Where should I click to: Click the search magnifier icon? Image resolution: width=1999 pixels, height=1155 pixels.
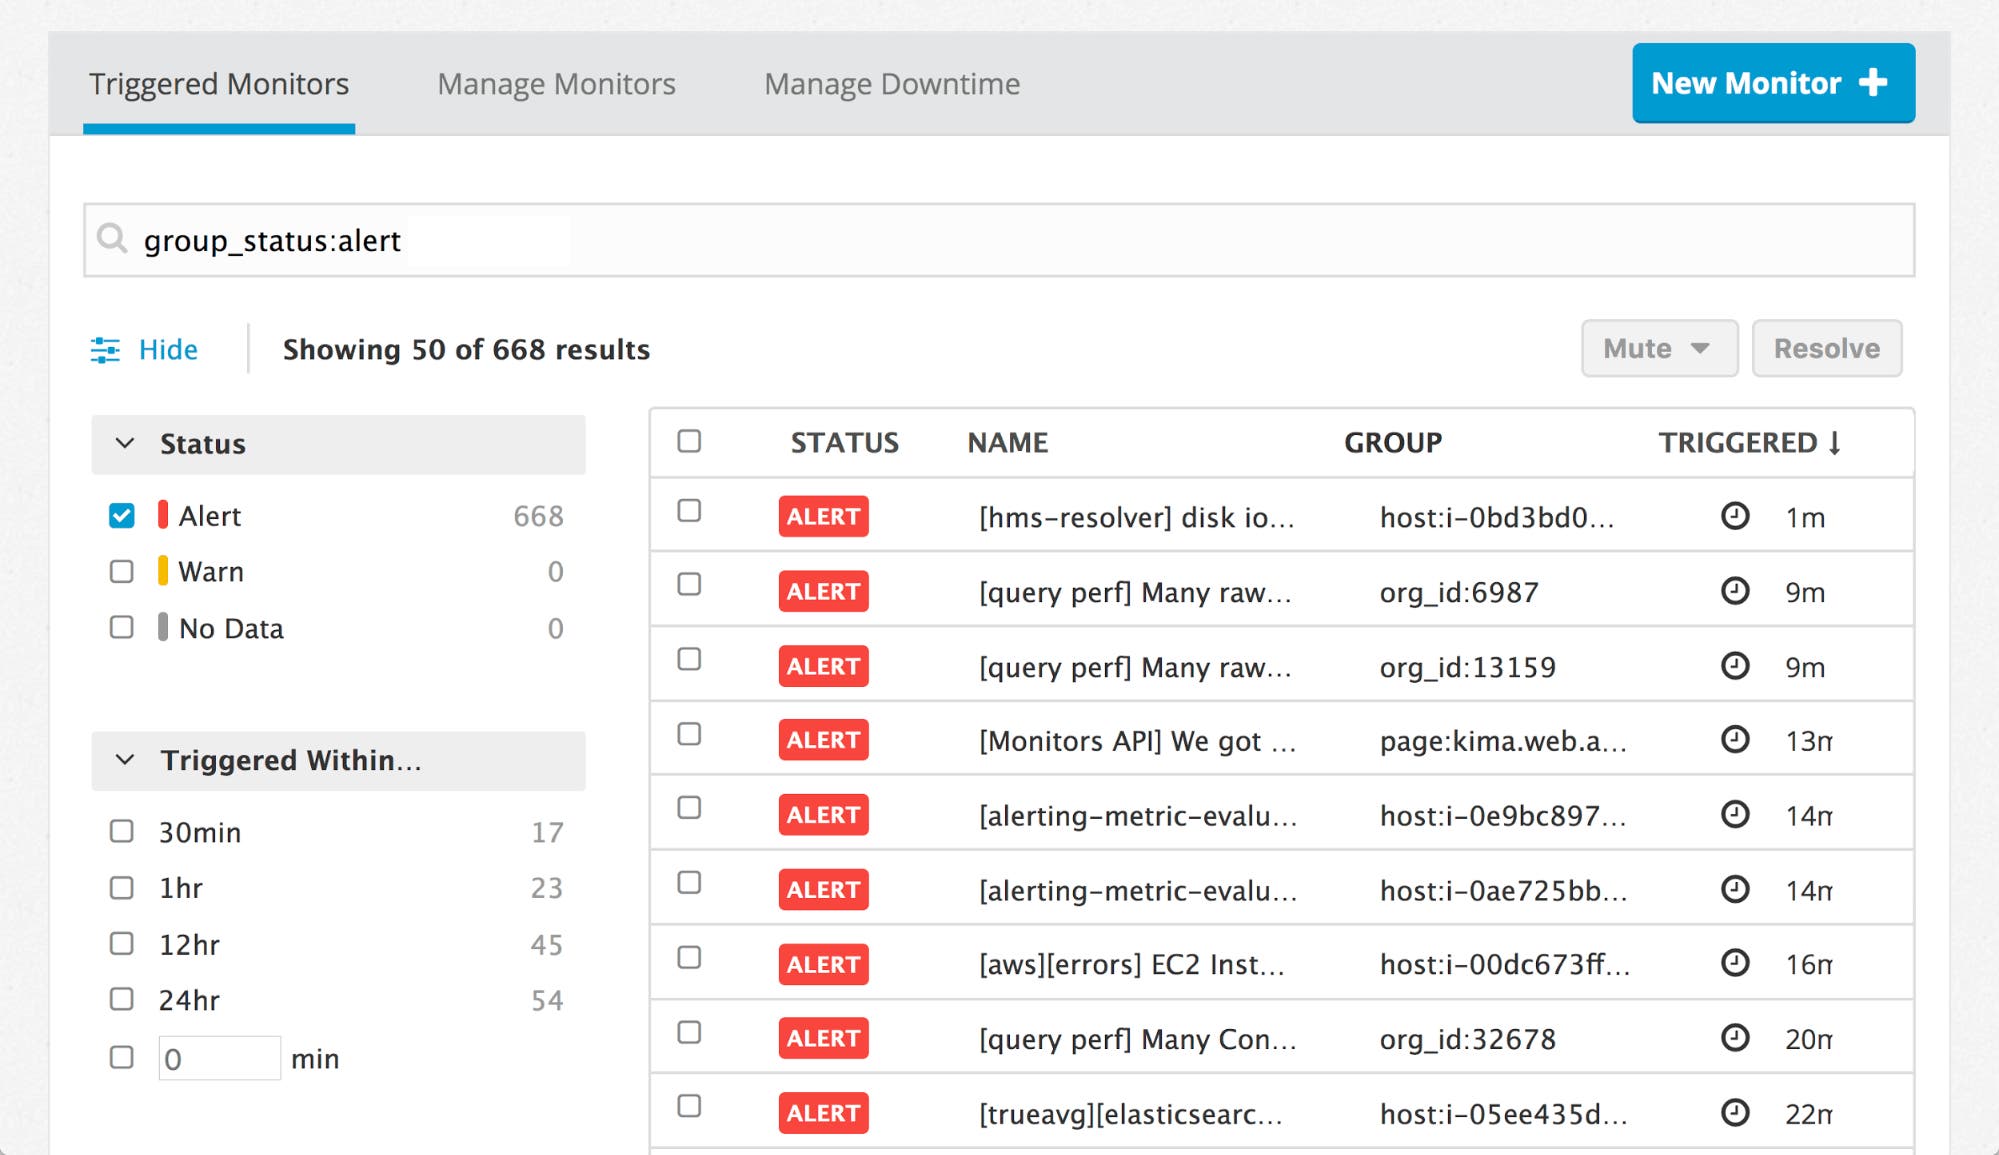112,239
